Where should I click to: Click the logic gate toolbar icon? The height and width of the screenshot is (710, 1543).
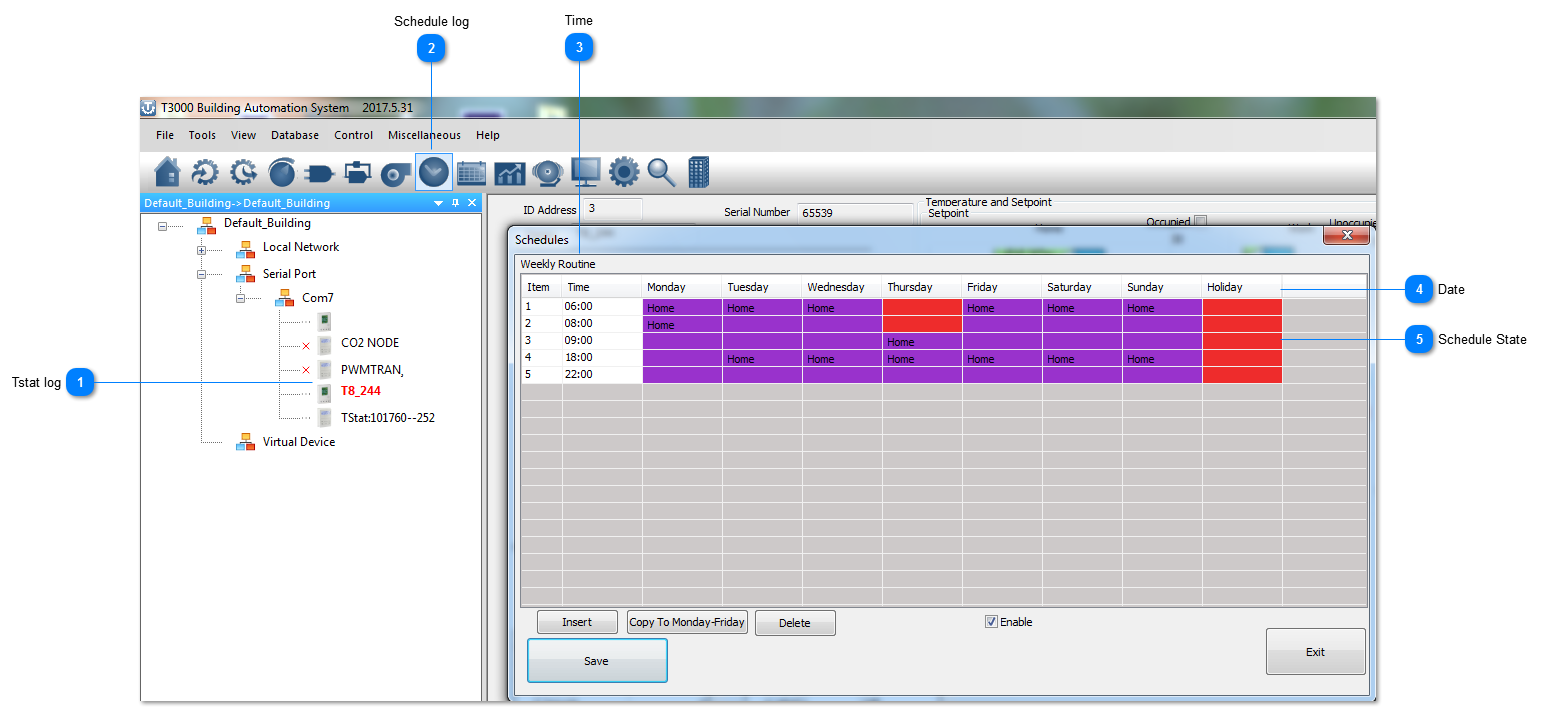(x=319, y=173)
